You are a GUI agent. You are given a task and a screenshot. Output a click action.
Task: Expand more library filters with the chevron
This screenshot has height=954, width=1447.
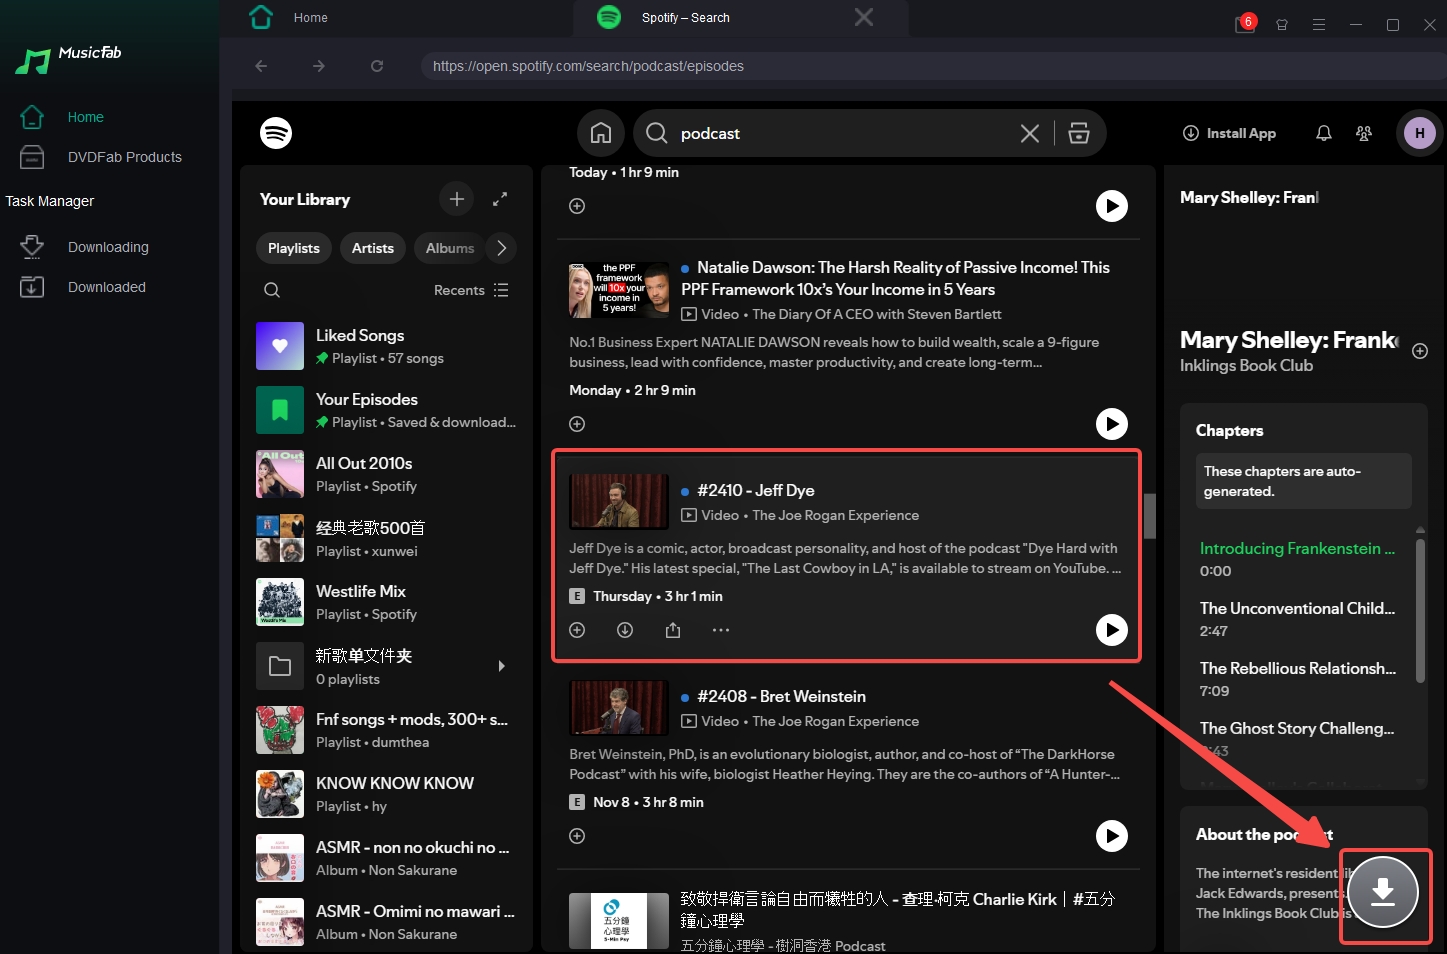point(501,248)
